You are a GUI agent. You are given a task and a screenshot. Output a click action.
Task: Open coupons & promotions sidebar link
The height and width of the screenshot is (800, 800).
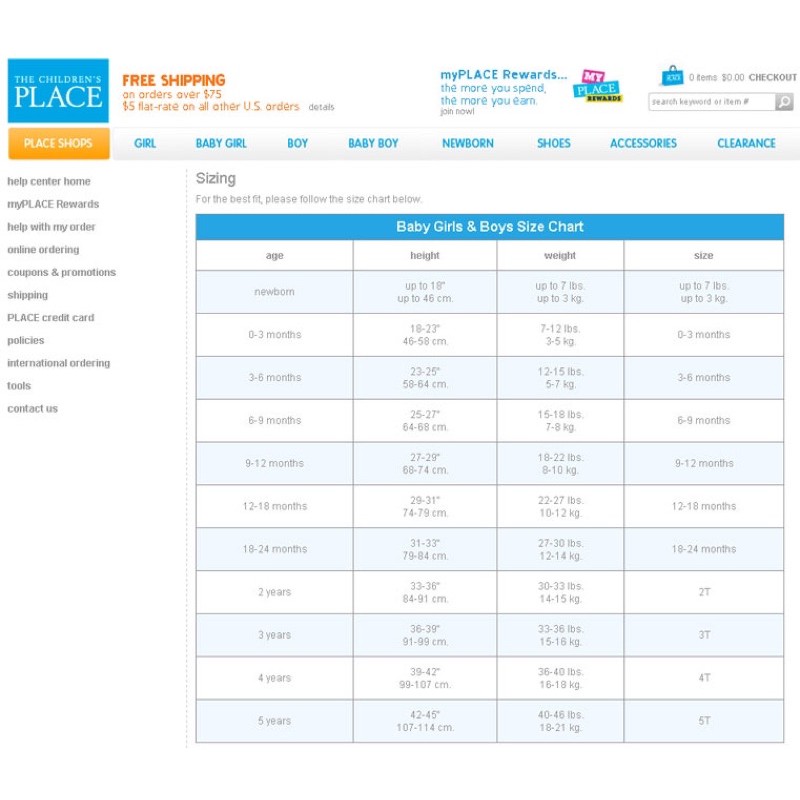[x=62, y=272]
